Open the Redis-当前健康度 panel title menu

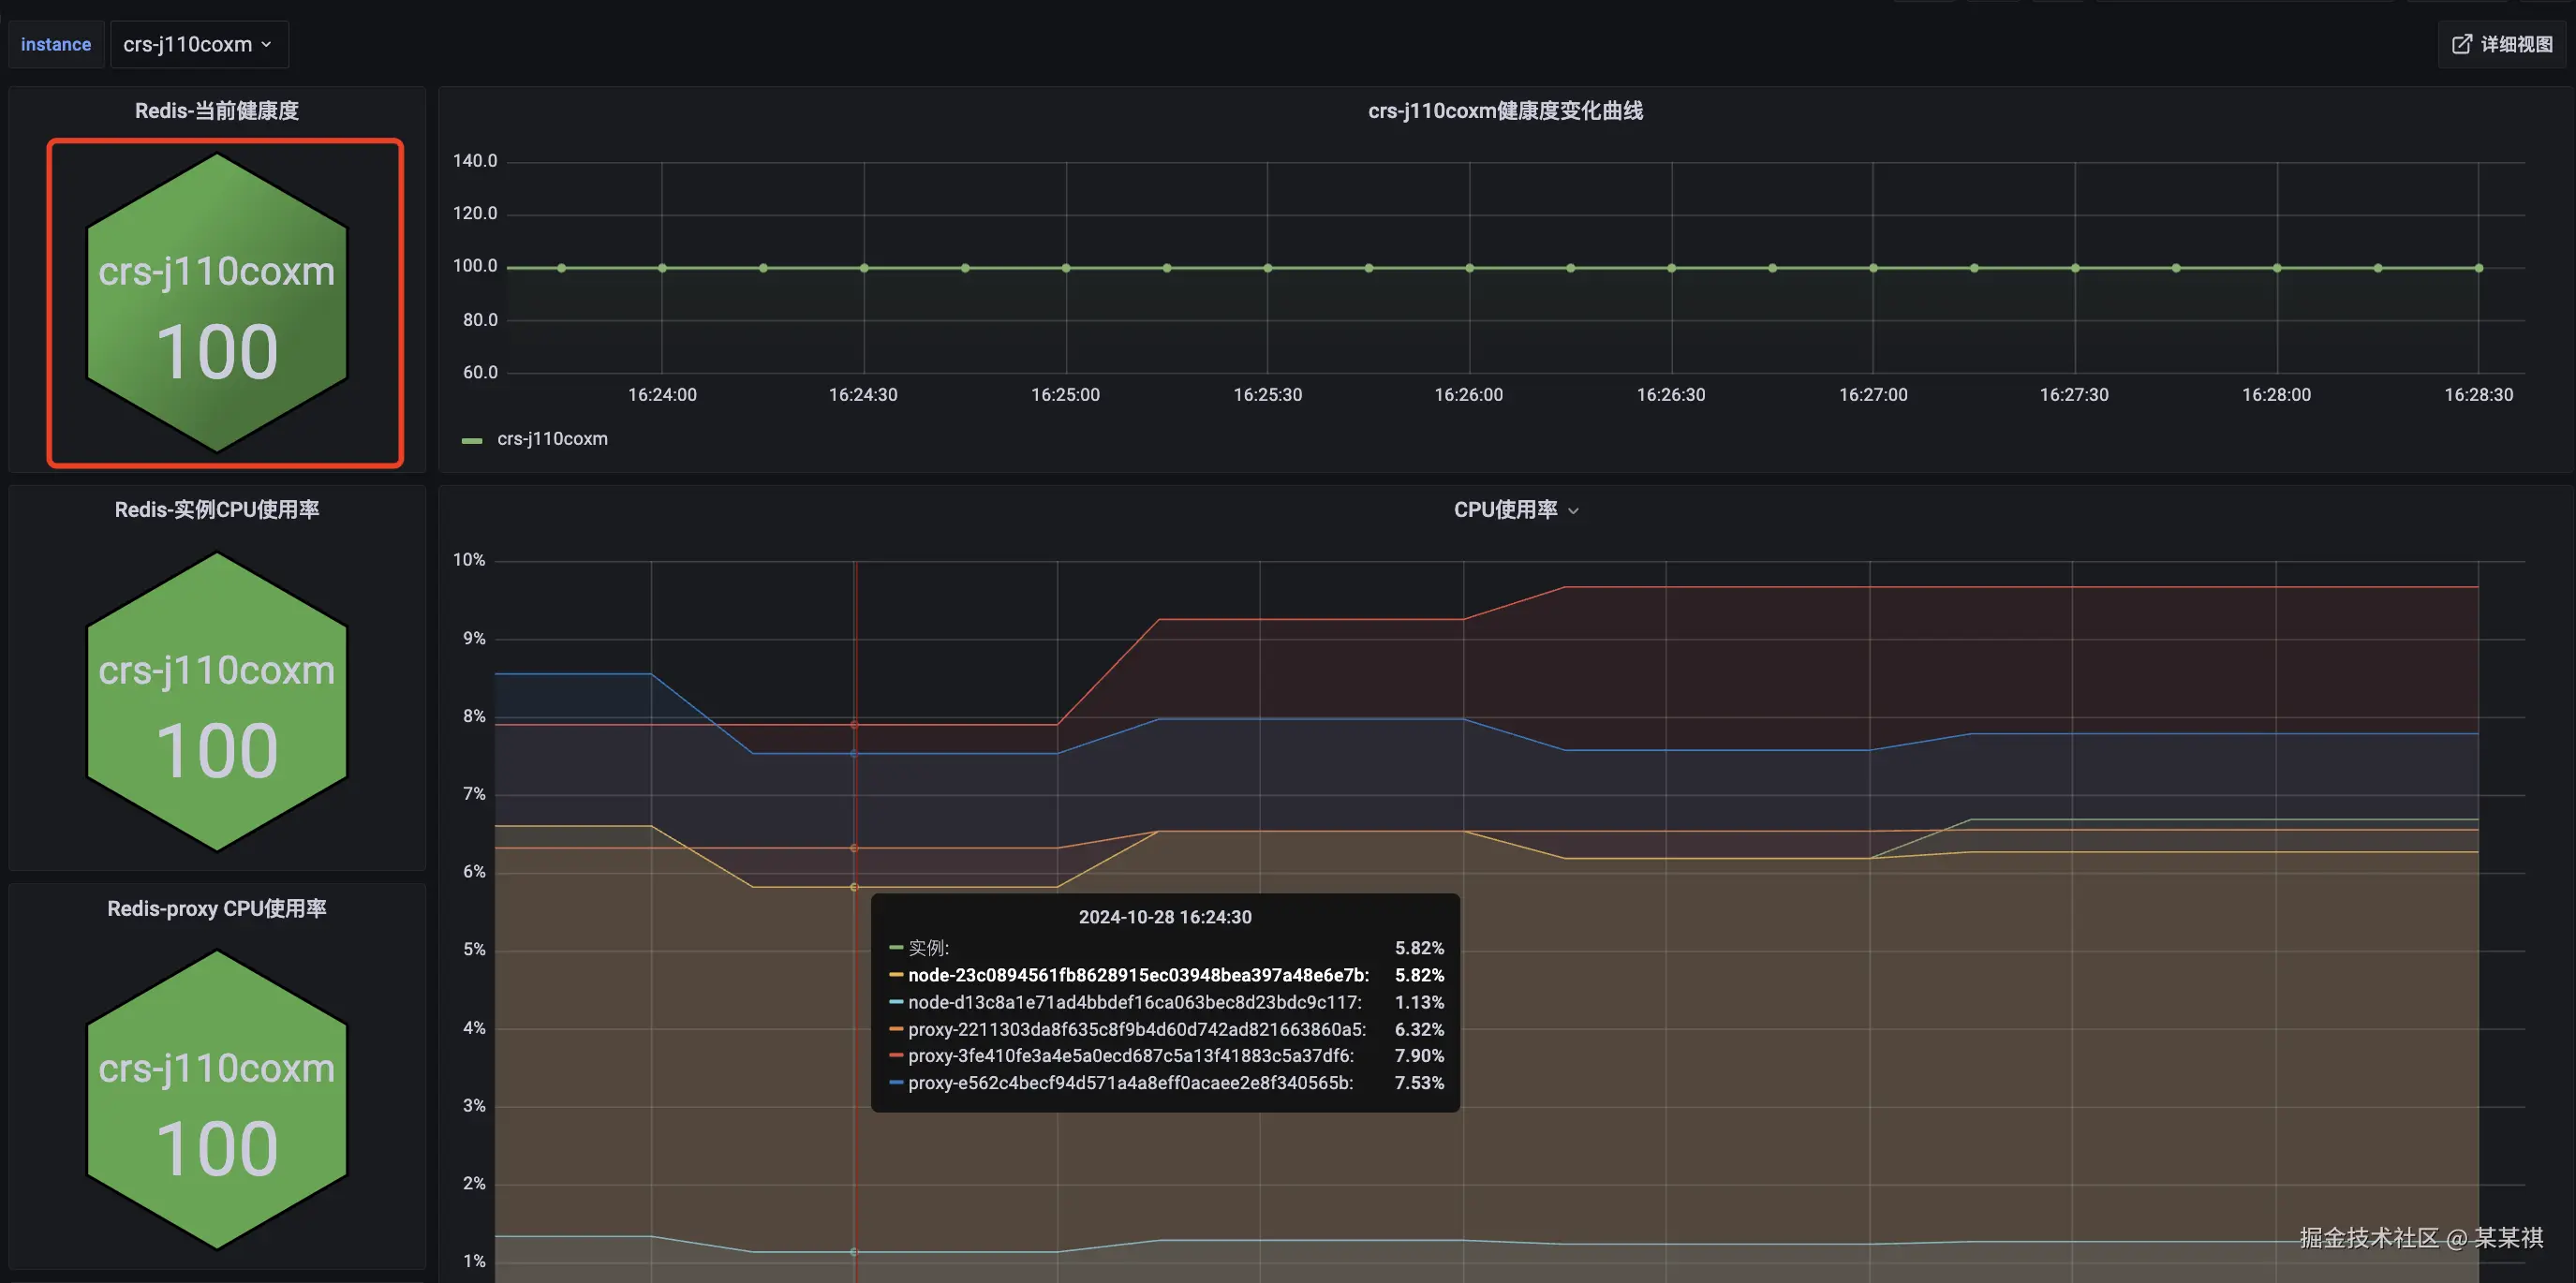pos(217,111)
